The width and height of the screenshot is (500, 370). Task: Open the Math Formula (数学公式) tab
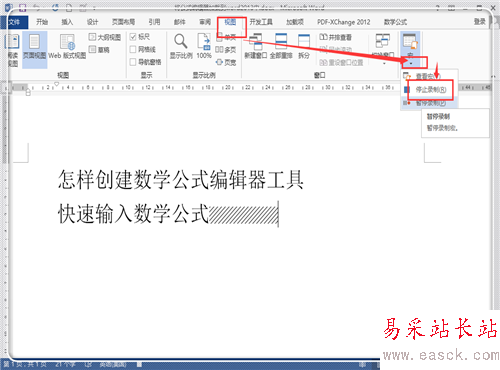395,22
